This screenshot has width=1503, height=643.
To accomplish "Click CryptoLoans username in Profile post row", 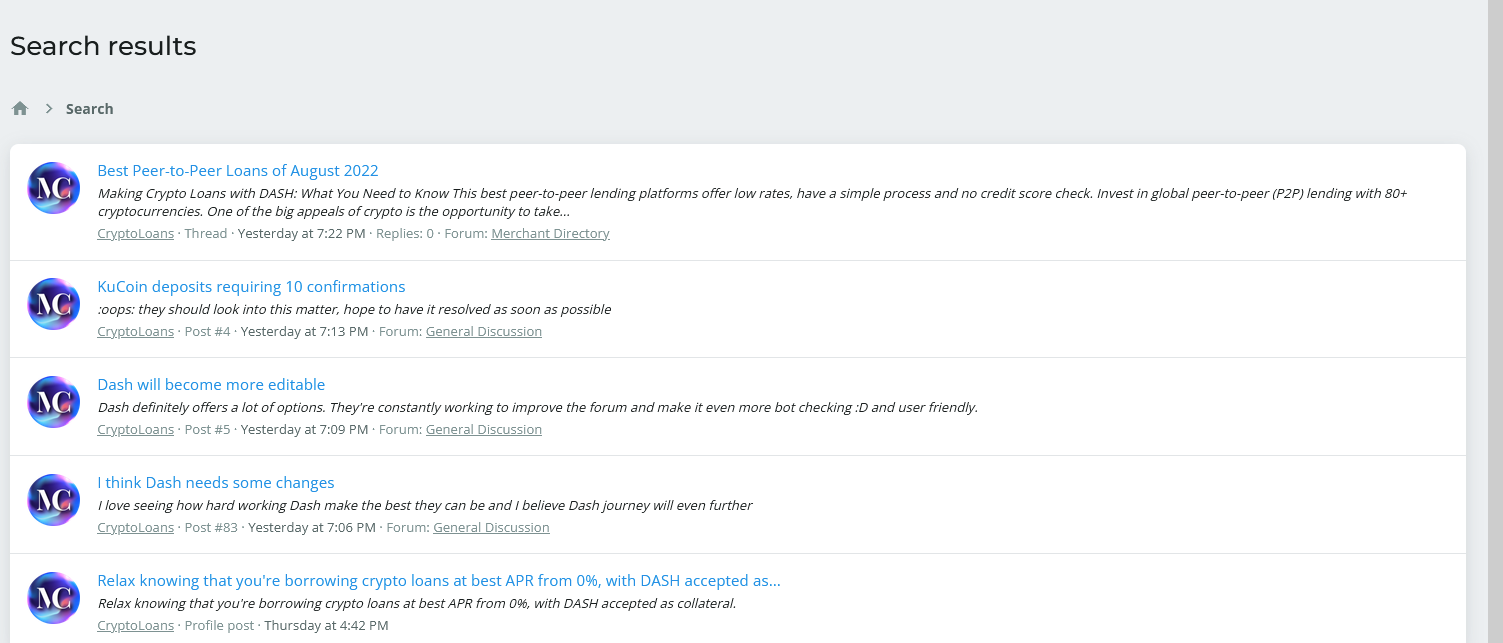I will (x=136, y=625).
